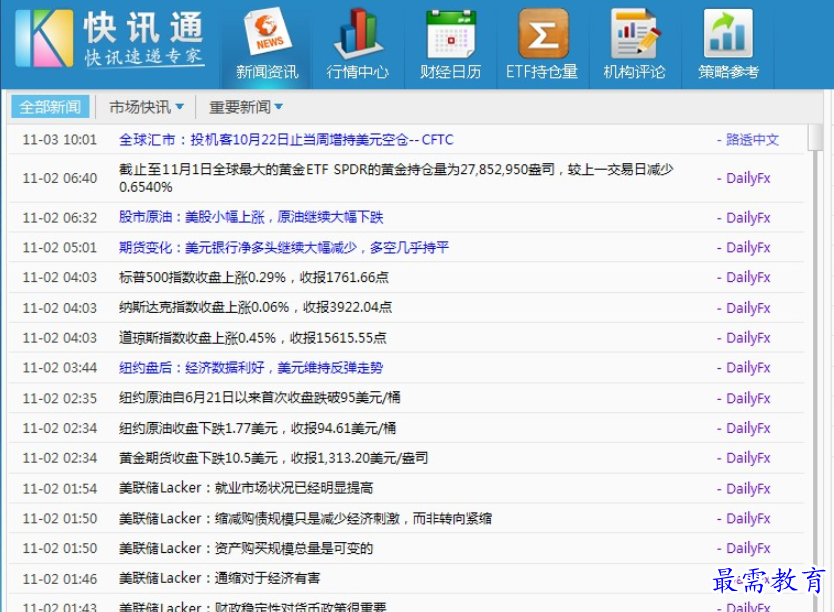The image size is (834, 612).
Task: Select the 全部新闻 tab
Action: coord(50,107)
